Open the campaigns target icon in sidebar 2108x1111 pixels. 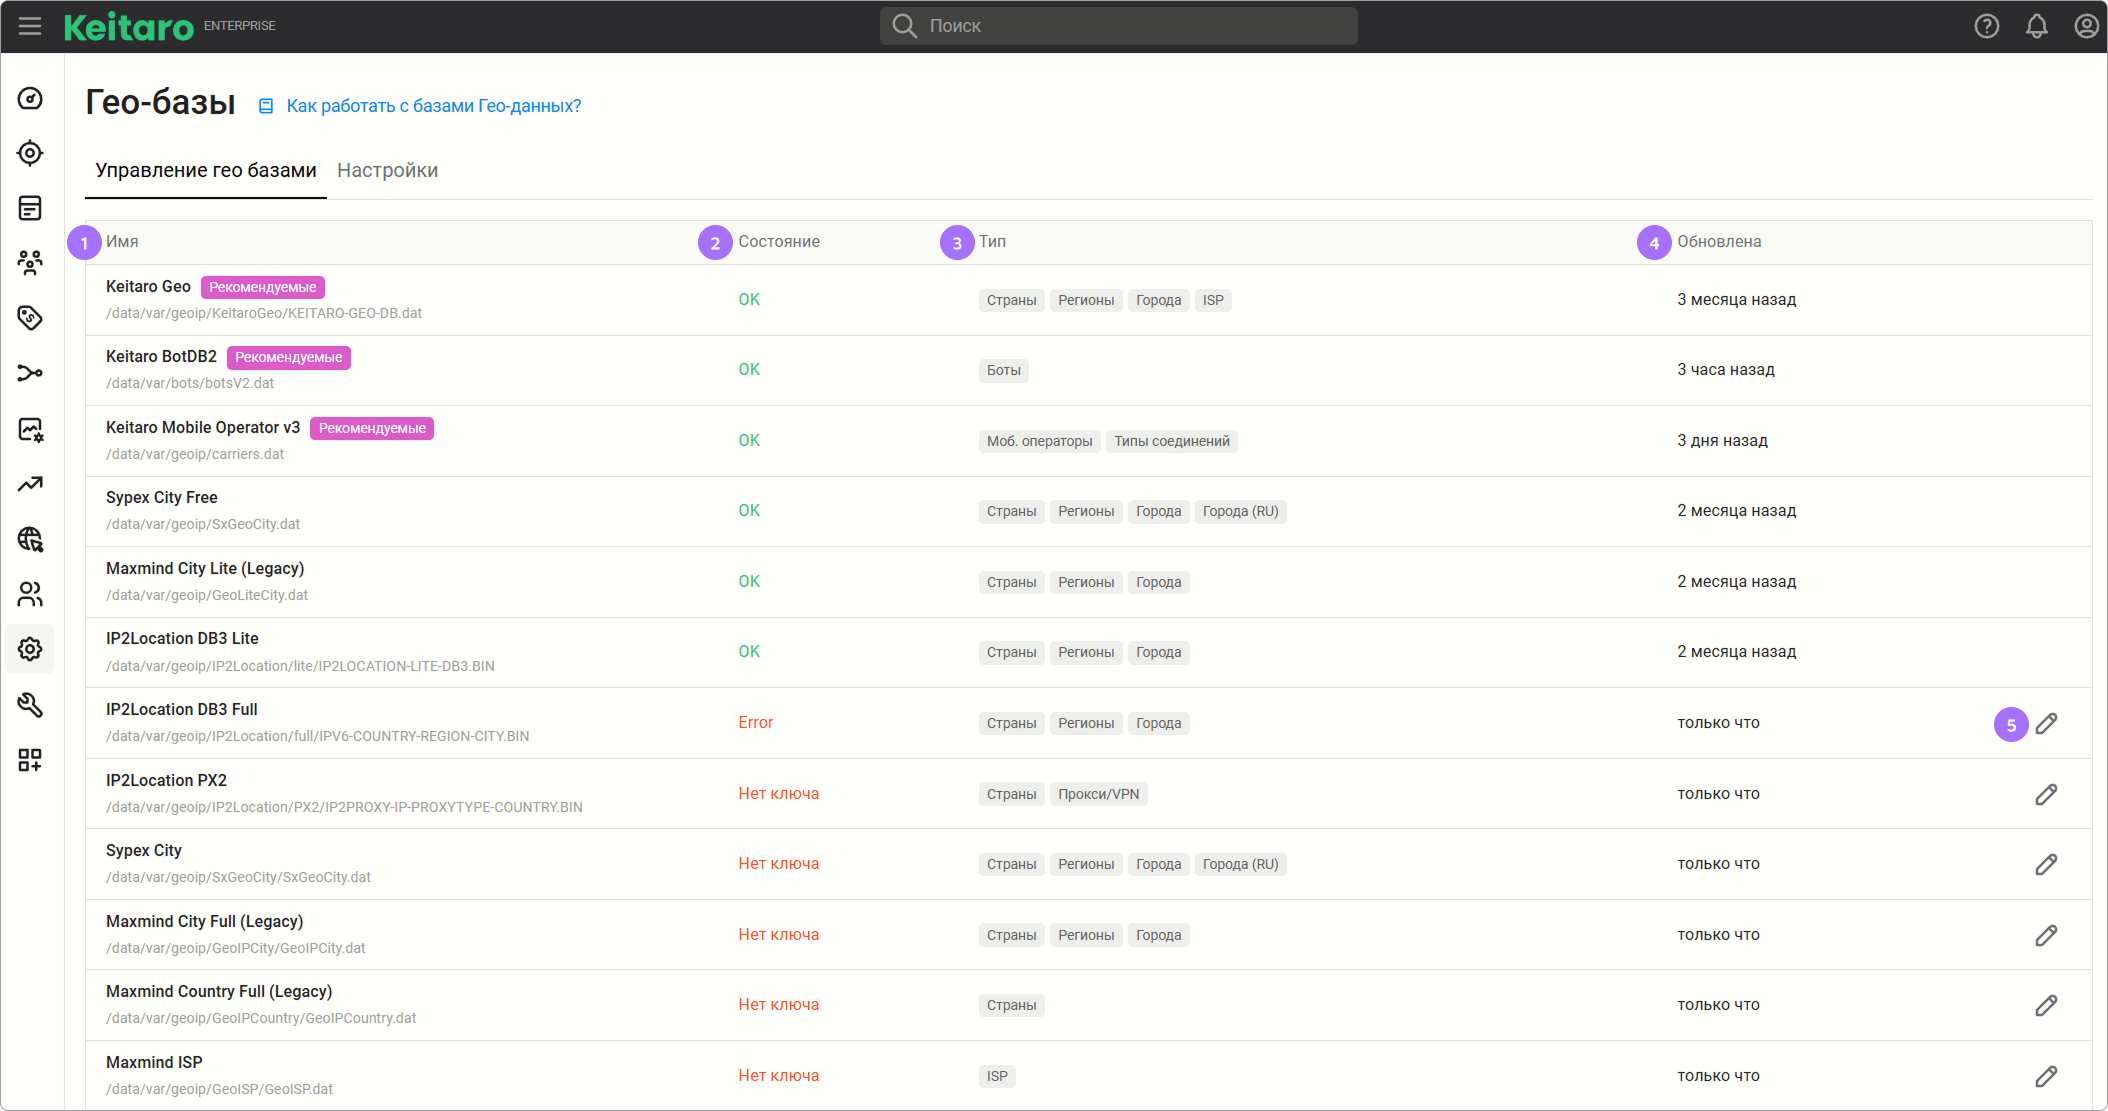pyautogui.click(x=30, y=153)
